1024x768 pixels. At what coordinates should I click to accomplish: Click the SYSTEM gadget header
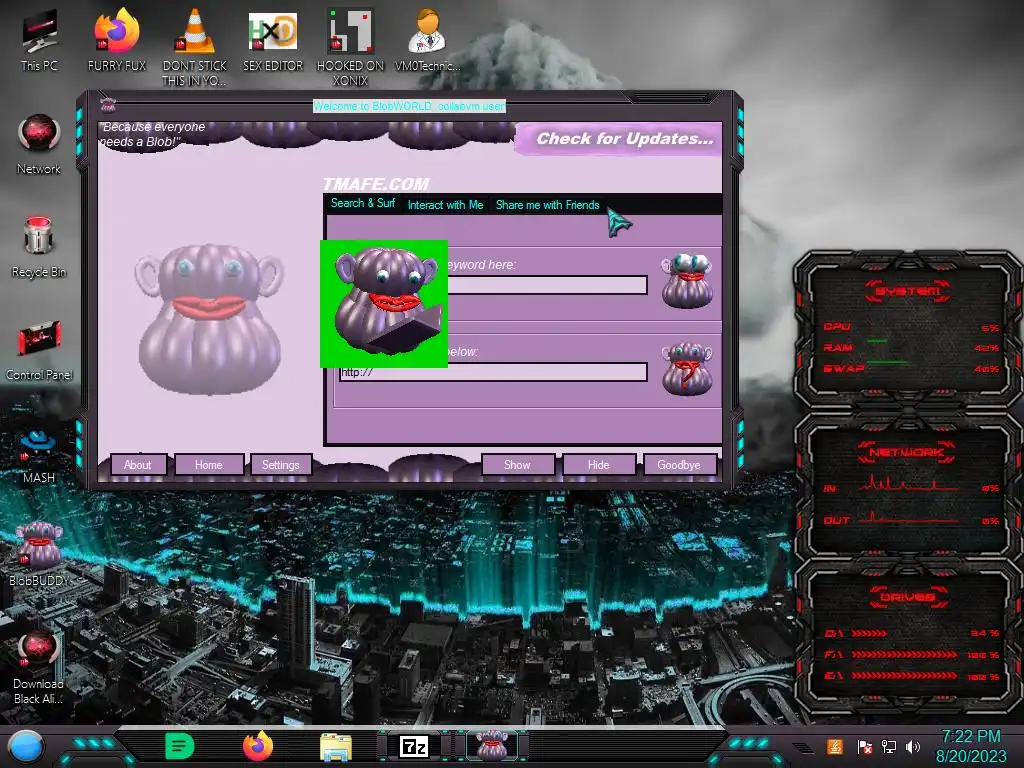click(908, 291)
